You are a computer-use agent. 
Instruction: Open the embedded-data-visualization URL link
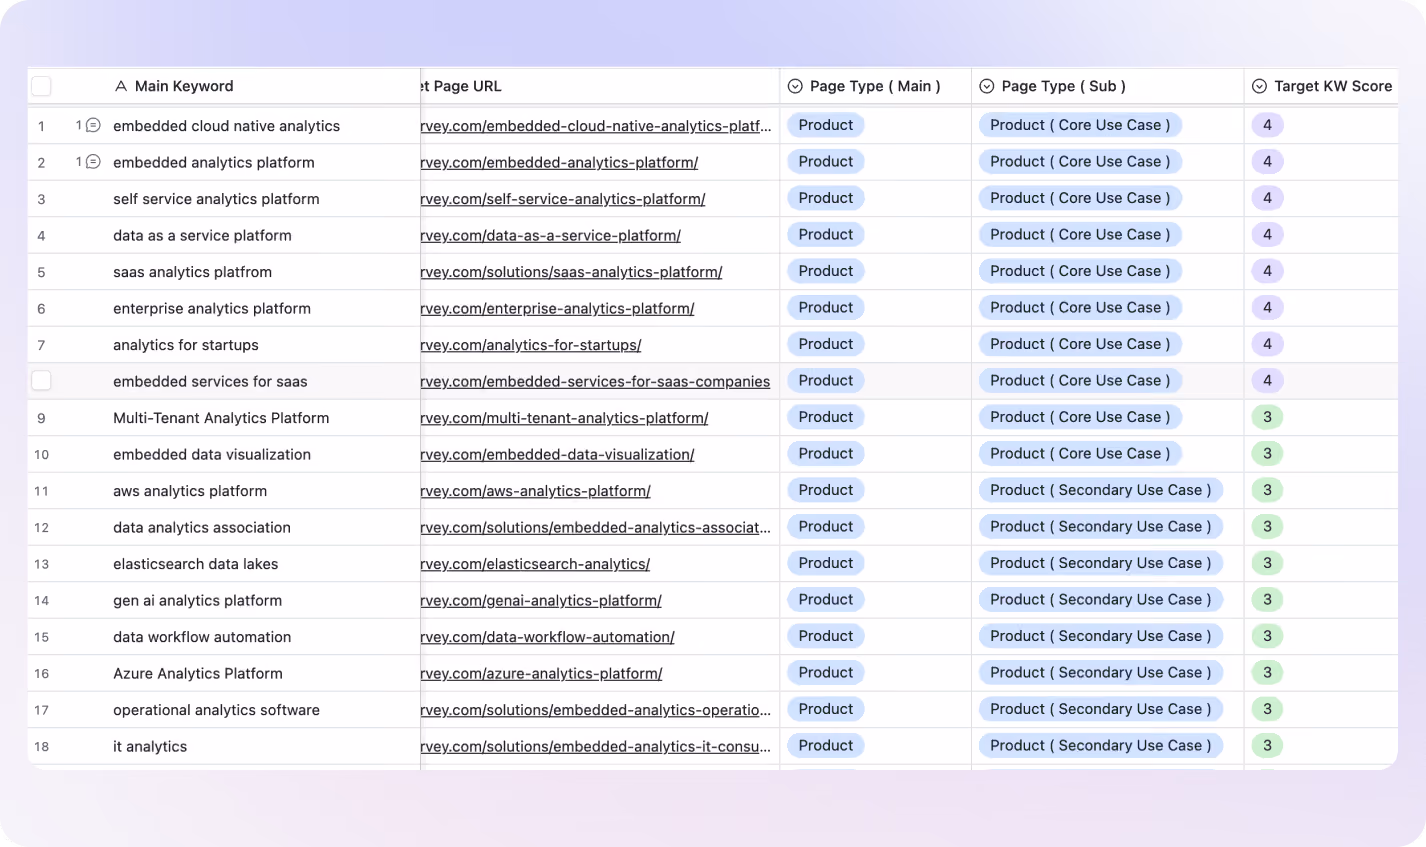557,454
